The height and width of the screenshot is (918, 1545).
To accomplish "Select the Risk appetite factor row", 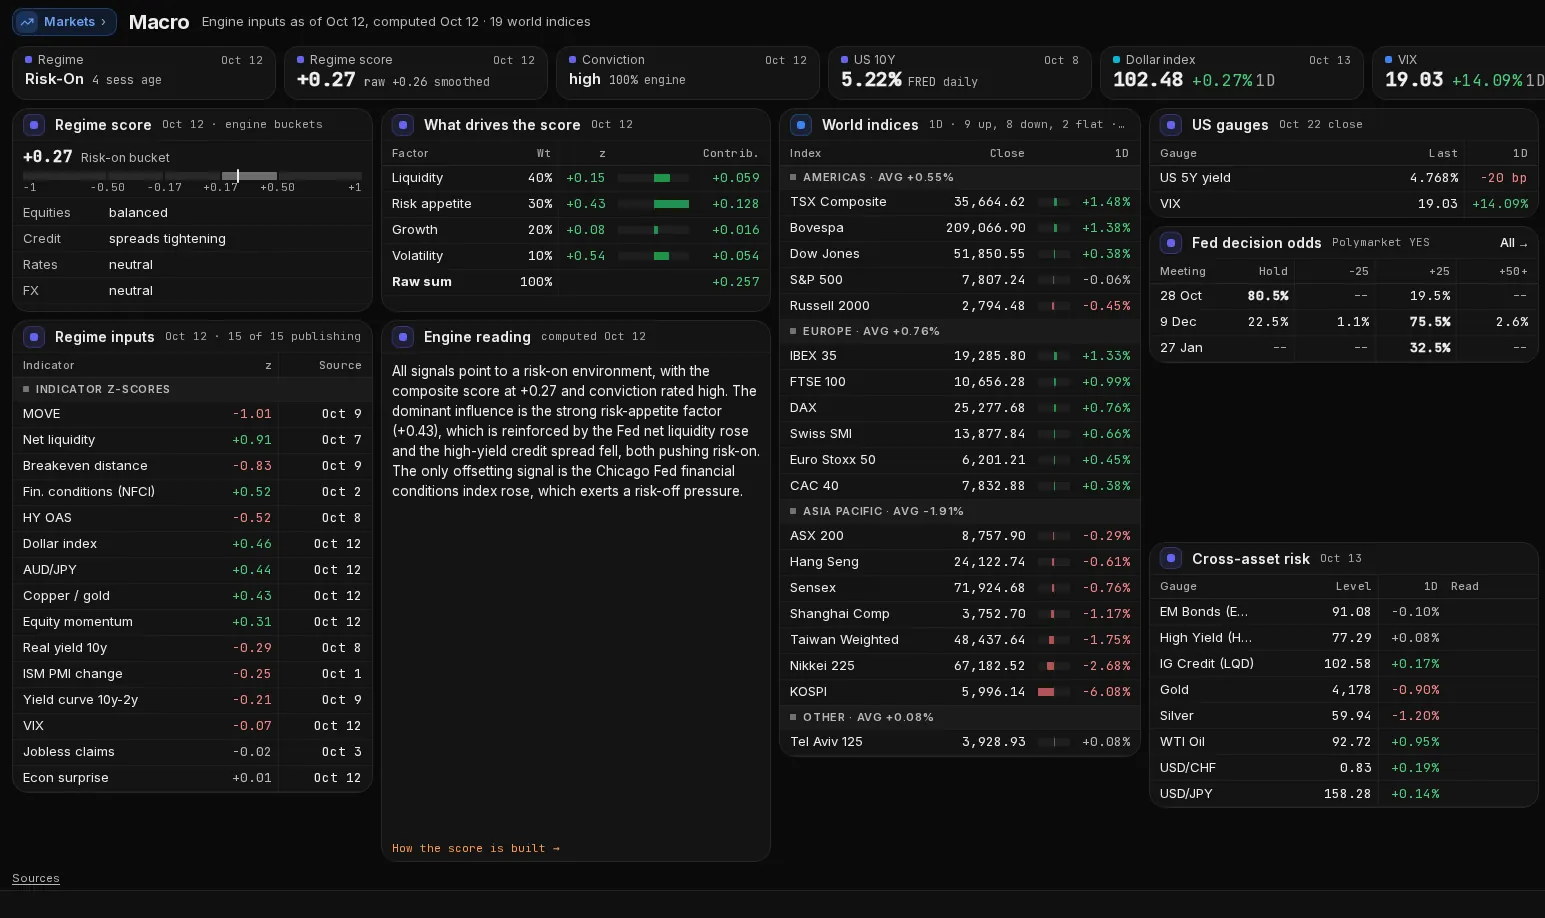I will coord(576,204).
